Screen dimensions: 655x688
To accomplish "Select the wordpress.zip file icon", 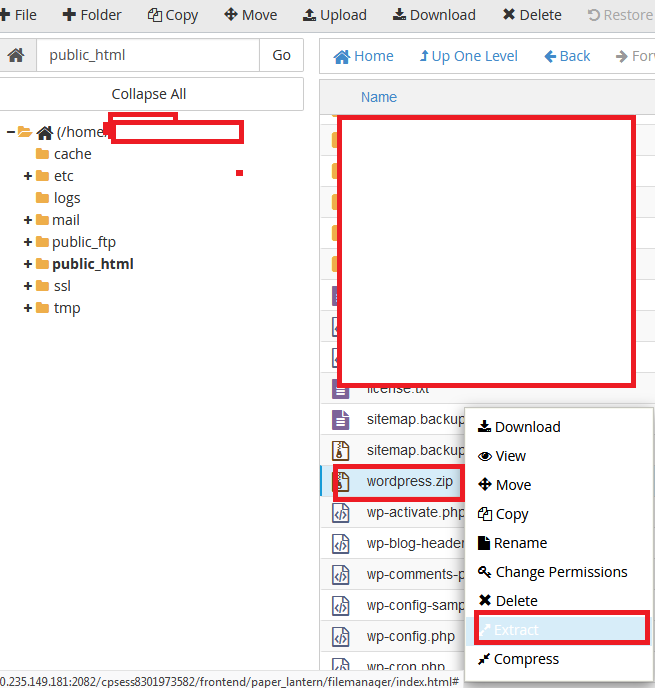I will pyautogui.click(x=341, y=481).
